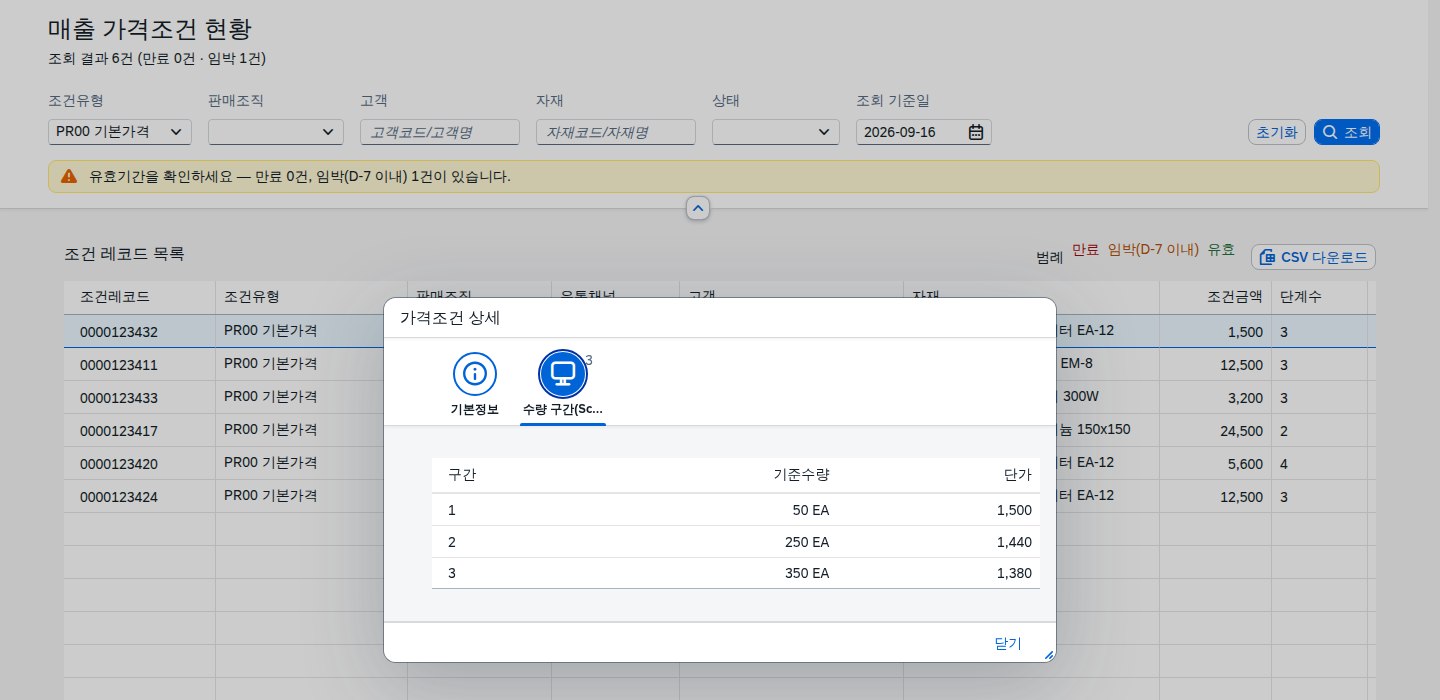Click the 조건레코드 column header
This screenshot has width=1440, height=700.
pos(140,297)
